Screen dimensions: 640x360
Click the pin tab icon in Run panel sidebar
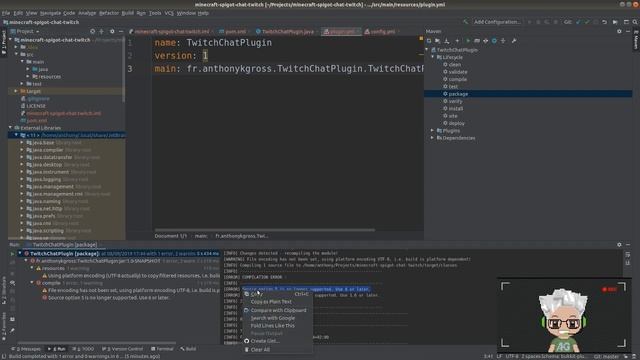click(x=12, y=330)
